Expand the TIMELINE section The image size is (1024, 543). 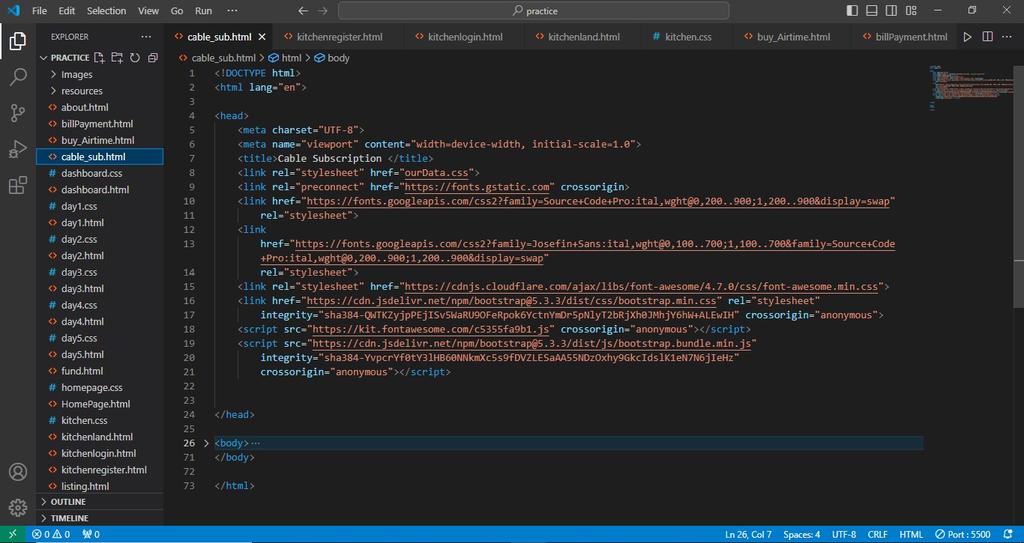pyautogui.click(x=99, y=518)
